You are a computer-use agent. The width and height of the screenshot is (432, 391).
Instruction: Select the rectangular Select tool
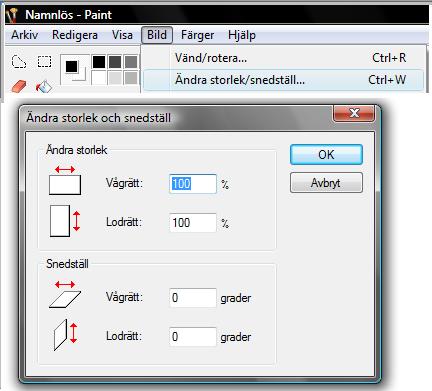(44, 62)
